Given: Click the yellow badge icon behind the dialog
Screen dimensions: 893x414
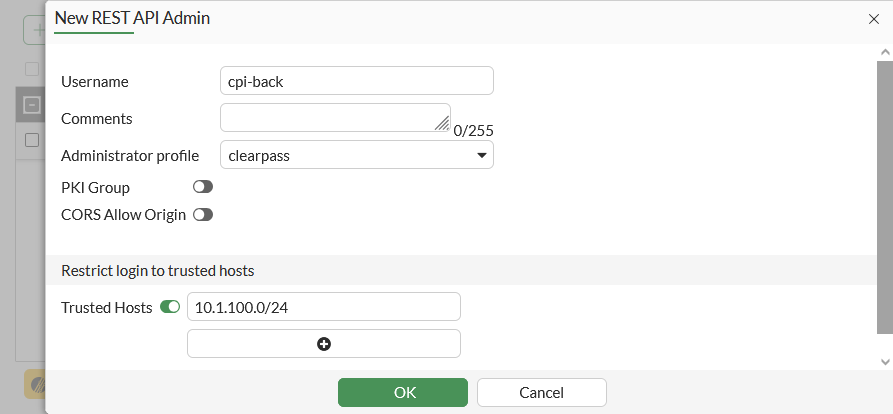Looking at the screenshot, I should point(36,384).
